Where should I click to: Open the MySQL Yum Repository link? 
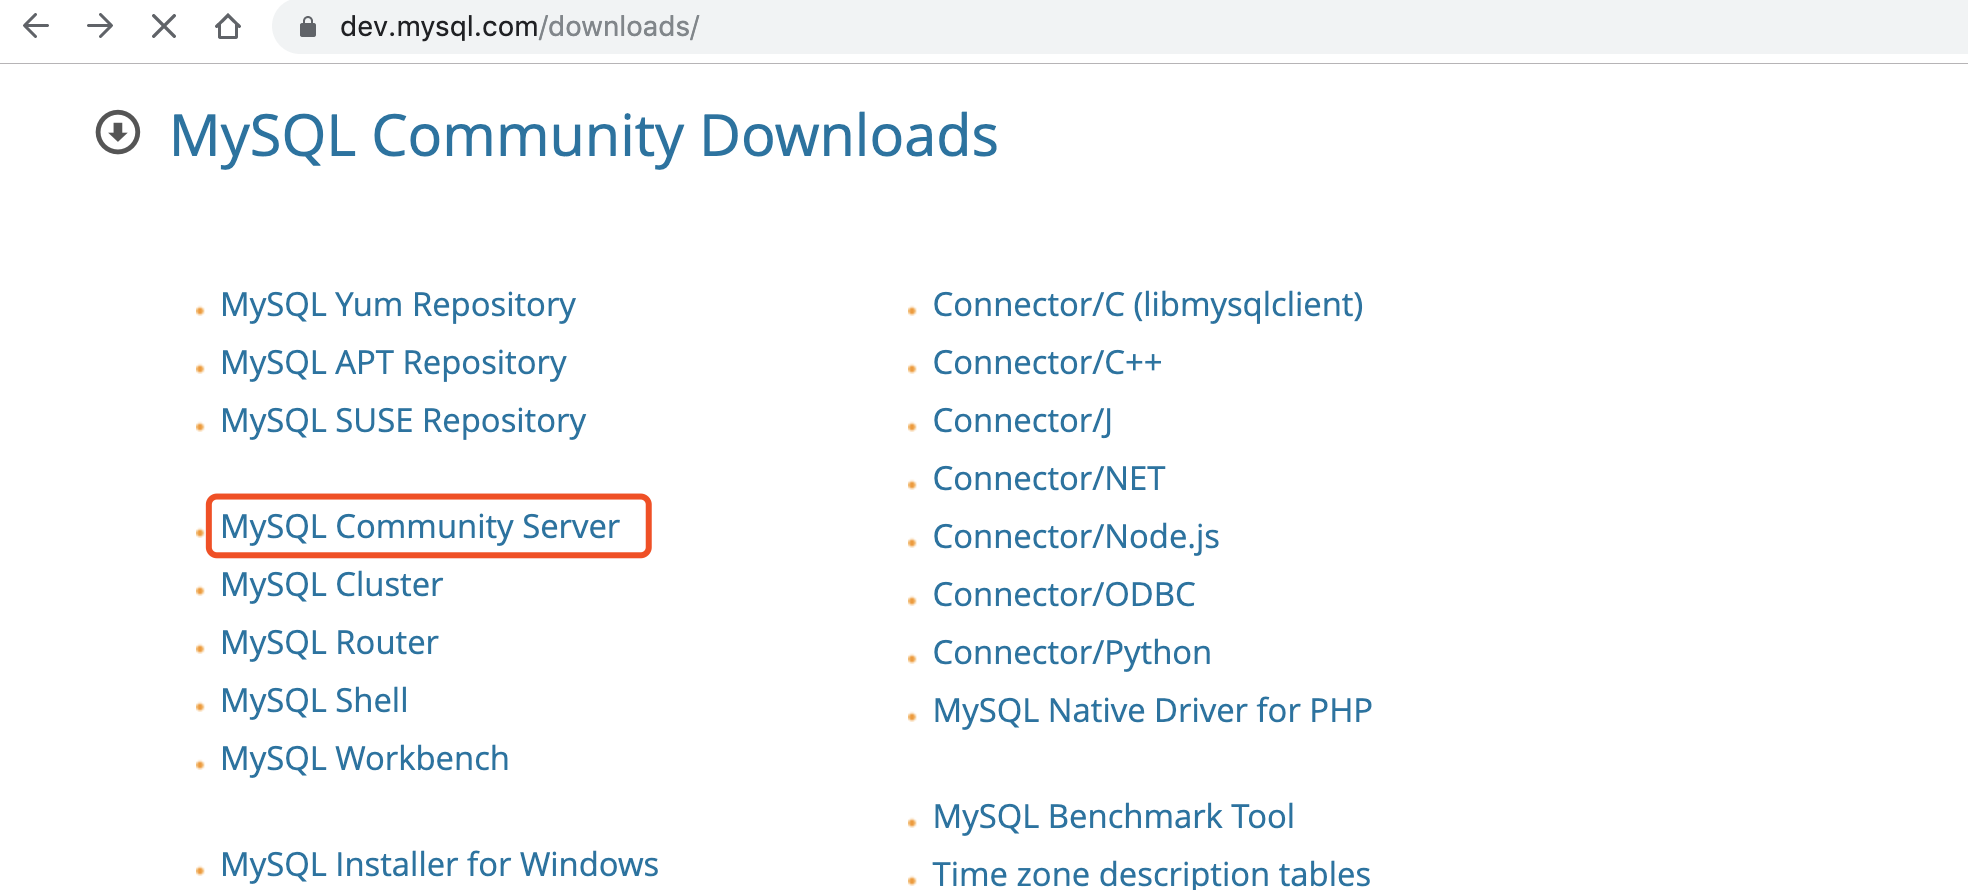pos(398,305)
